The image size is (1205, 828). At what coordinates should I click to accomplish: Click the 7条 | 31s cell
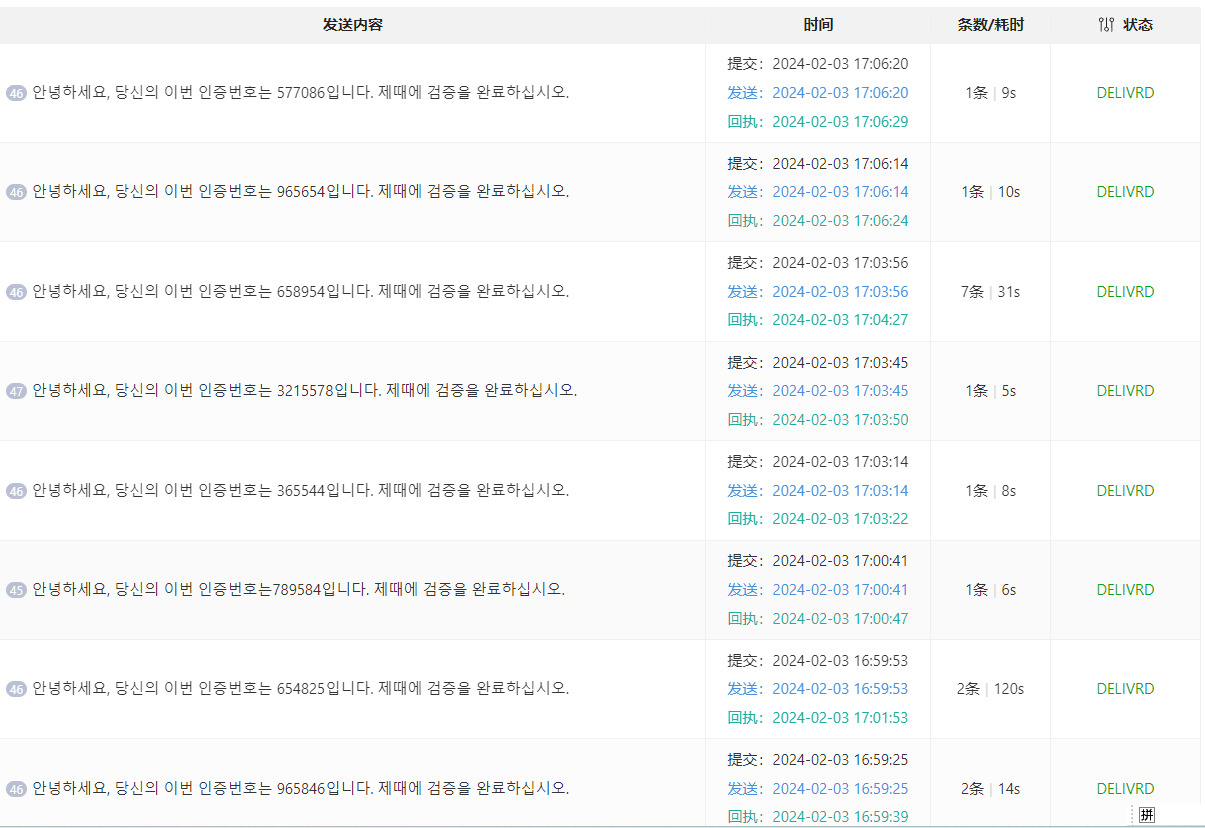[990, 292]
